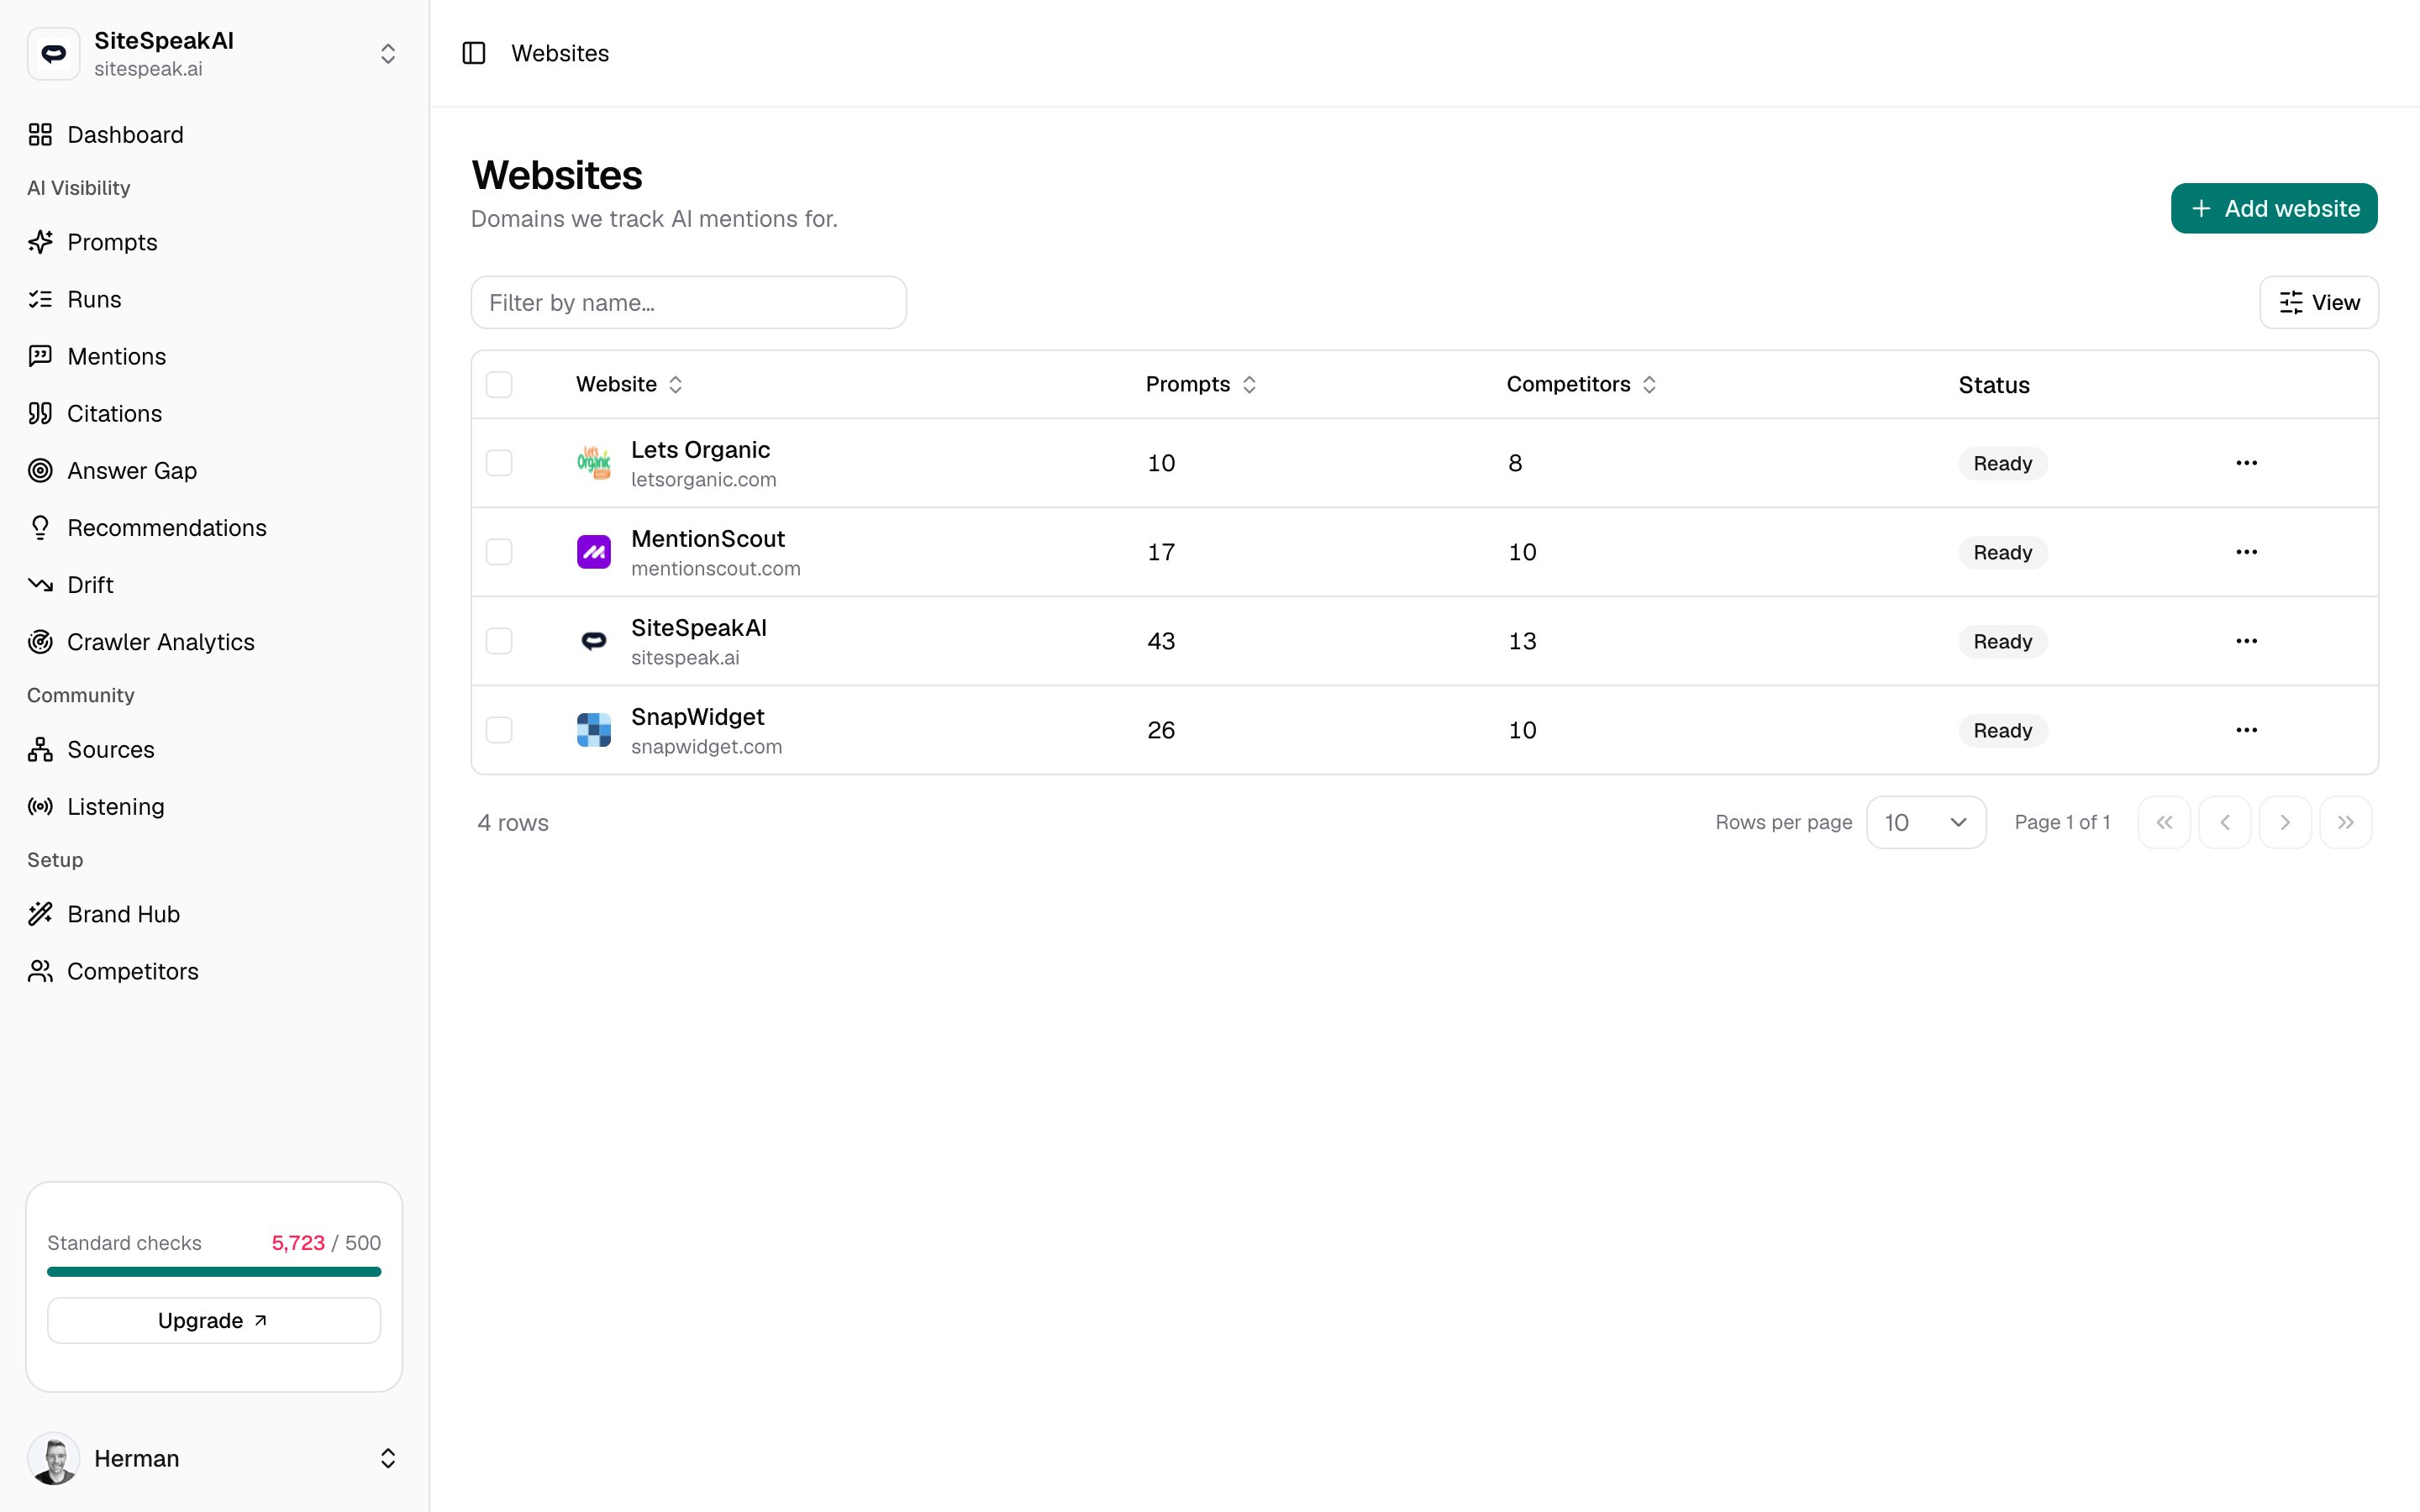The height and width of the screenshot is (1512, 2420).
Task: Open the Prompts page
Action: pos(214,242)
